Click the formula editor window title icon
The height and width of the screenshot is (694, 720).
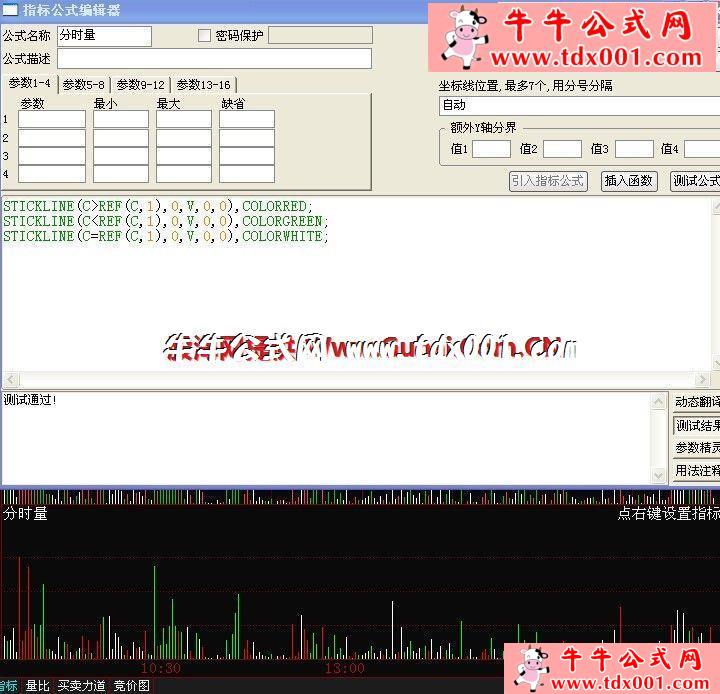point(10,10)
